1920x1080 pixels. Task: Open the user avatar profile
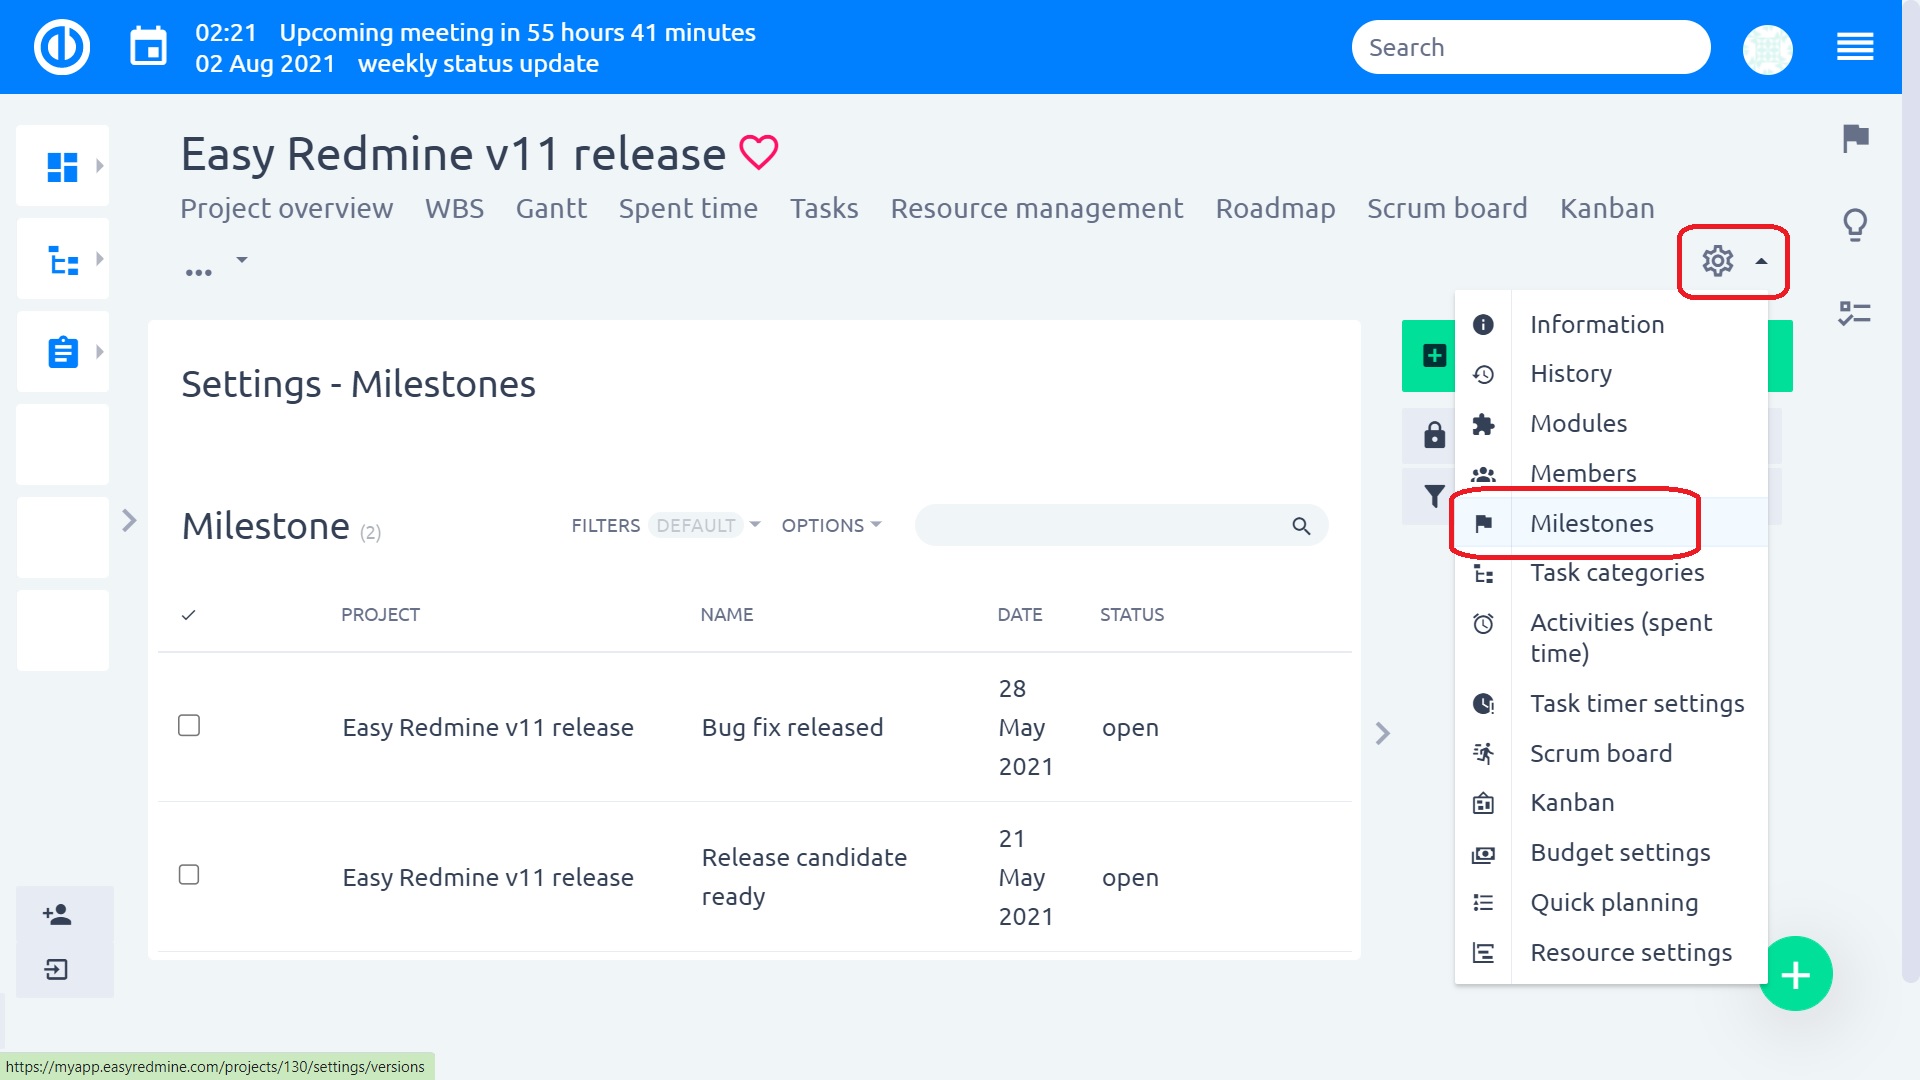[1767, 48]
